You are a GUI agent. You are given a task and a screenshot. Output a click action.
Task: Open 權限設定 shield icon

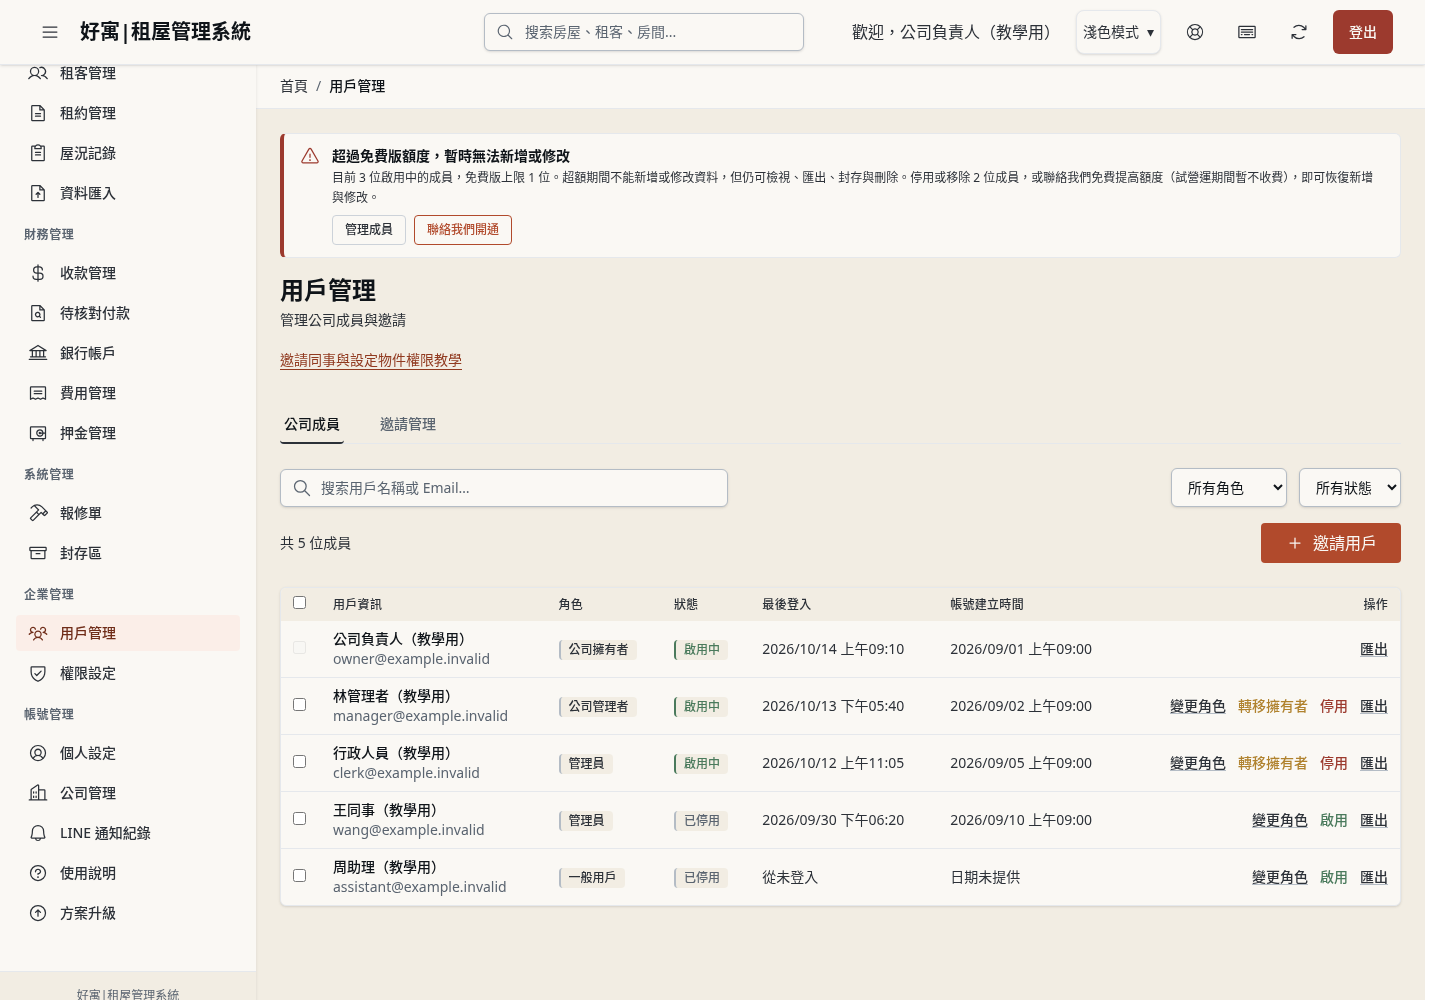(x=38, y=673)
